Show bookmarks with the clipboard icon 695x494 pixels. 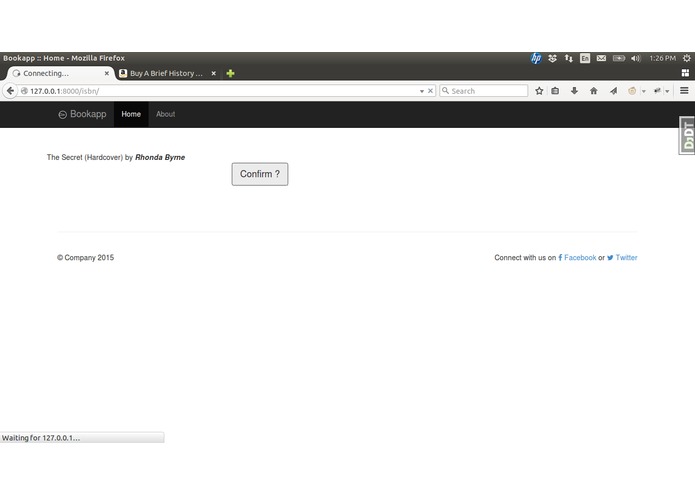coord(555,91)
